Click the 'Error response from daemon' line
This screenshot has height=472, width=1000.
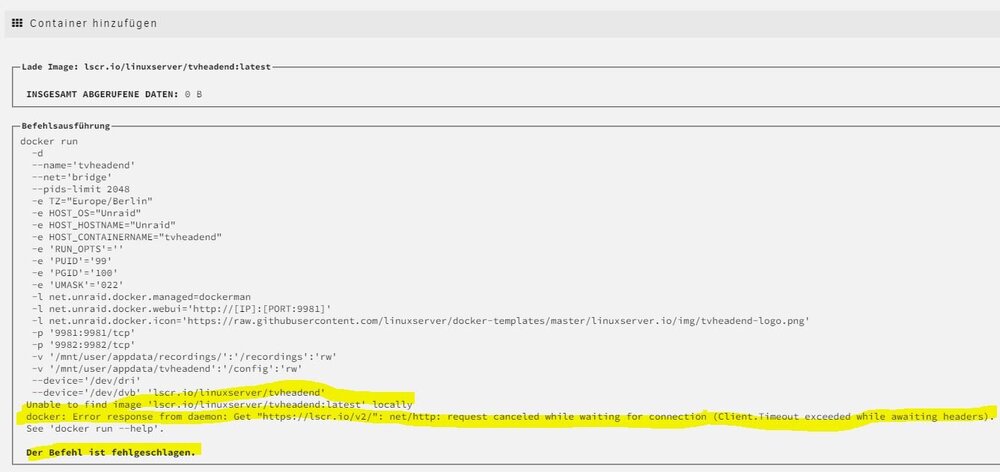(x=510, y=417)
